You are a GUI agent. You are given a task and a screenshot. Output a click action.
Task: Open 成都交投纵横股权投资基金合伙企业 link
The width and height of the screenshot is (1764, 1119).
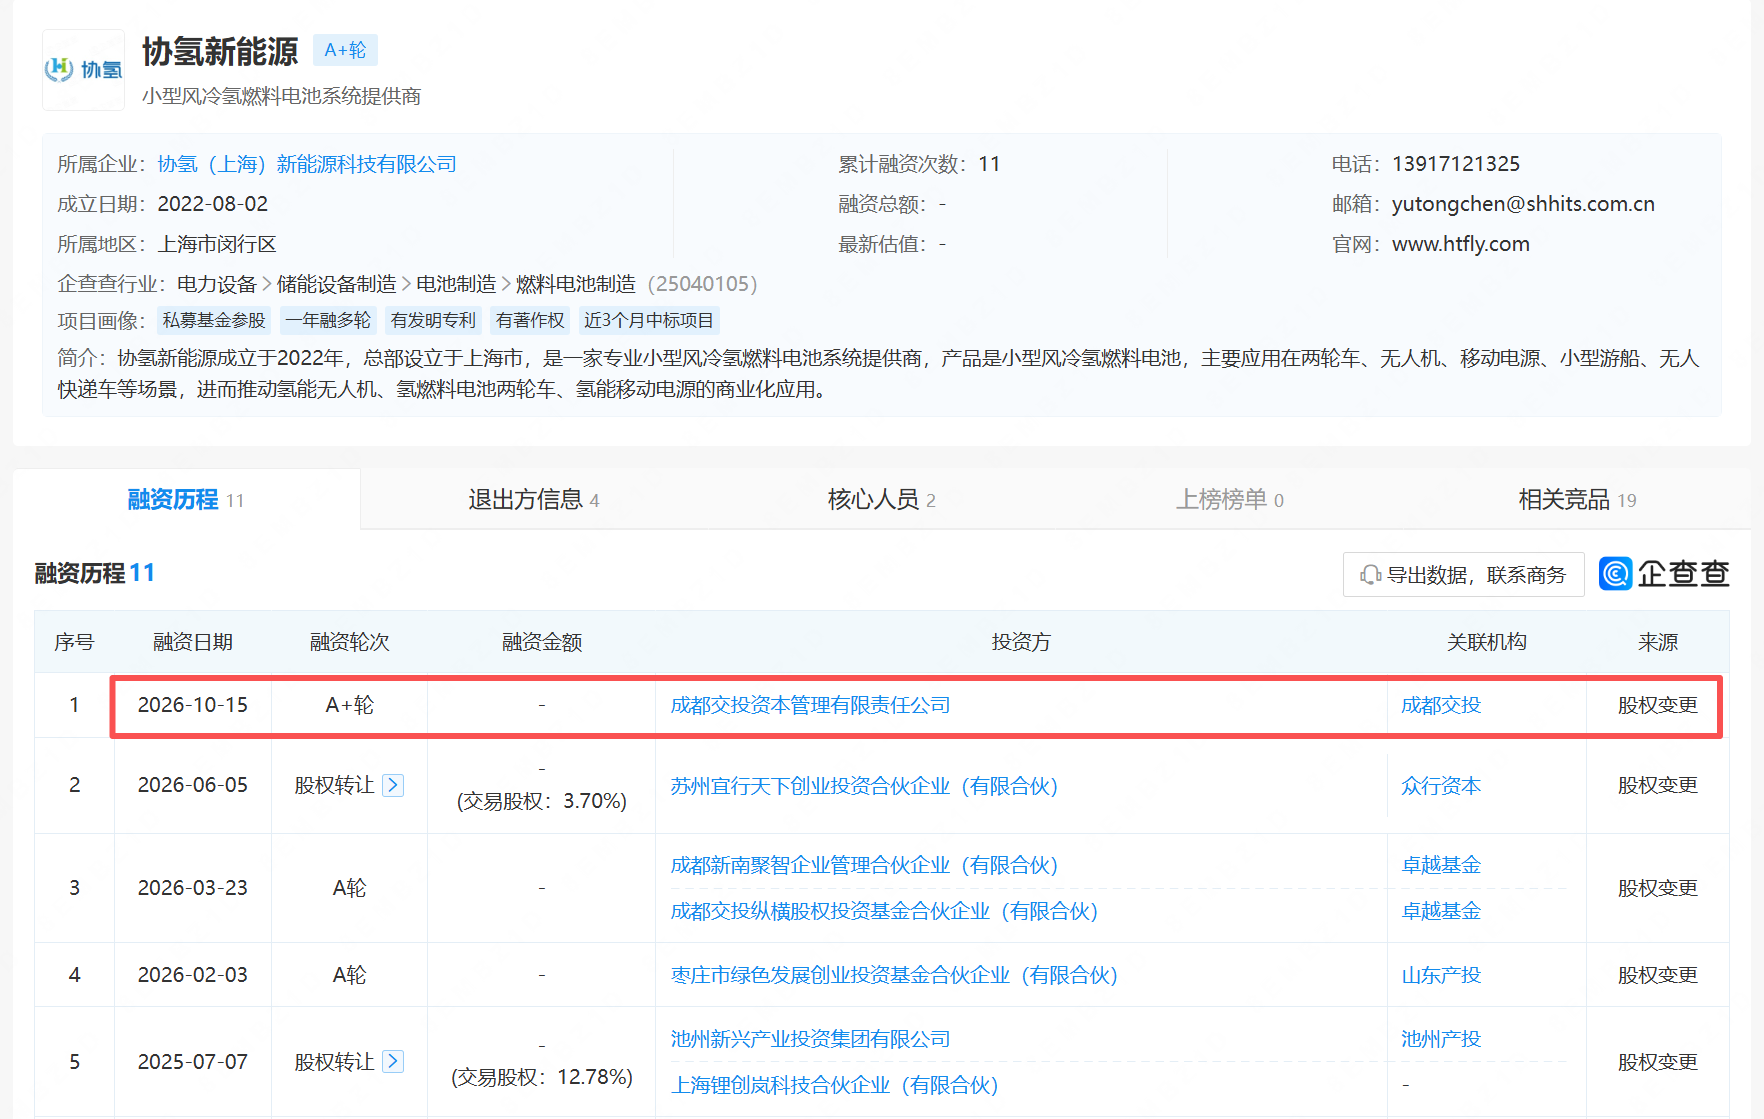coord(884,911)
